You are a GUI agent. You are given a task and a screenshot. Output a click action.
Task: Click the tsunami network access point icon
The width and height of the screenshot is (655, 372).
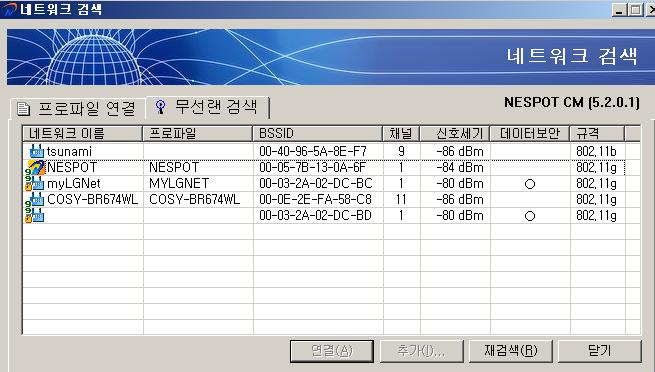click(37, 151)
